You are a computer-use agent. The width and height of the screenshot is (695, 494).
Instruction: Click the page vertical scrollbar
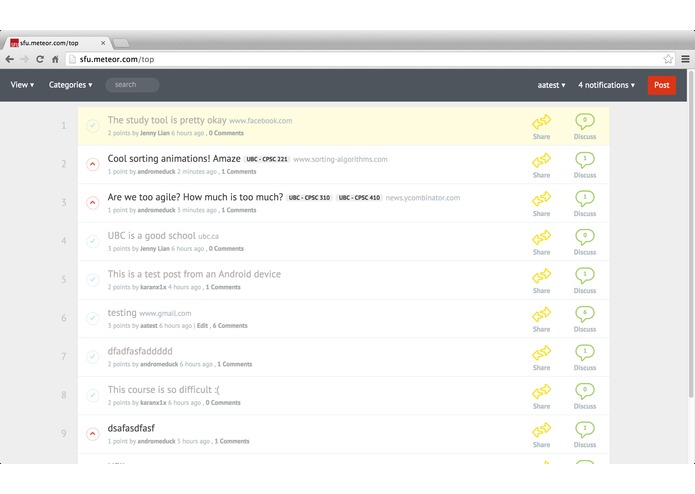[691, 235]
